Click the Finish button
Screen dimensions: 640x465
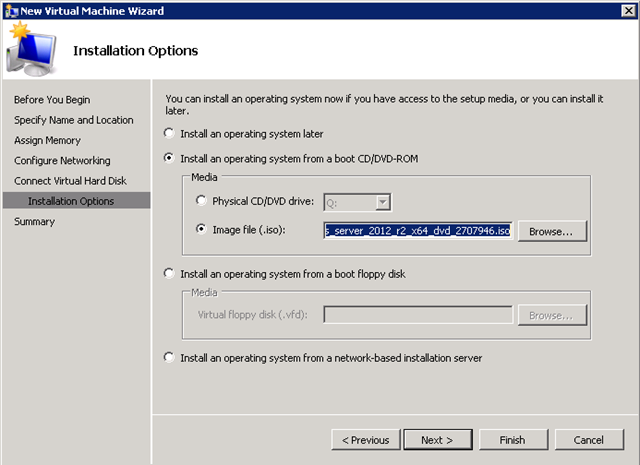pyautogui.click(x=513, y=440)
